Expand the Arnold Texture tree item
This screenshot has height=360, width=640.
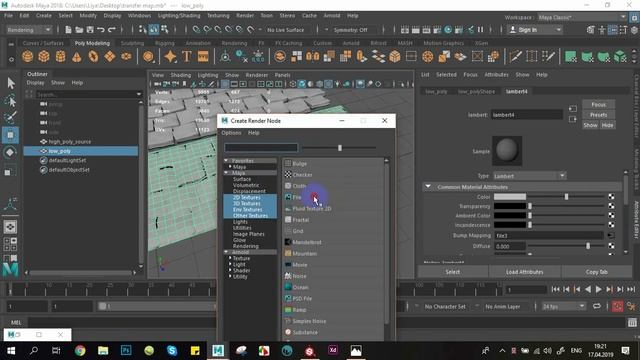230,258
